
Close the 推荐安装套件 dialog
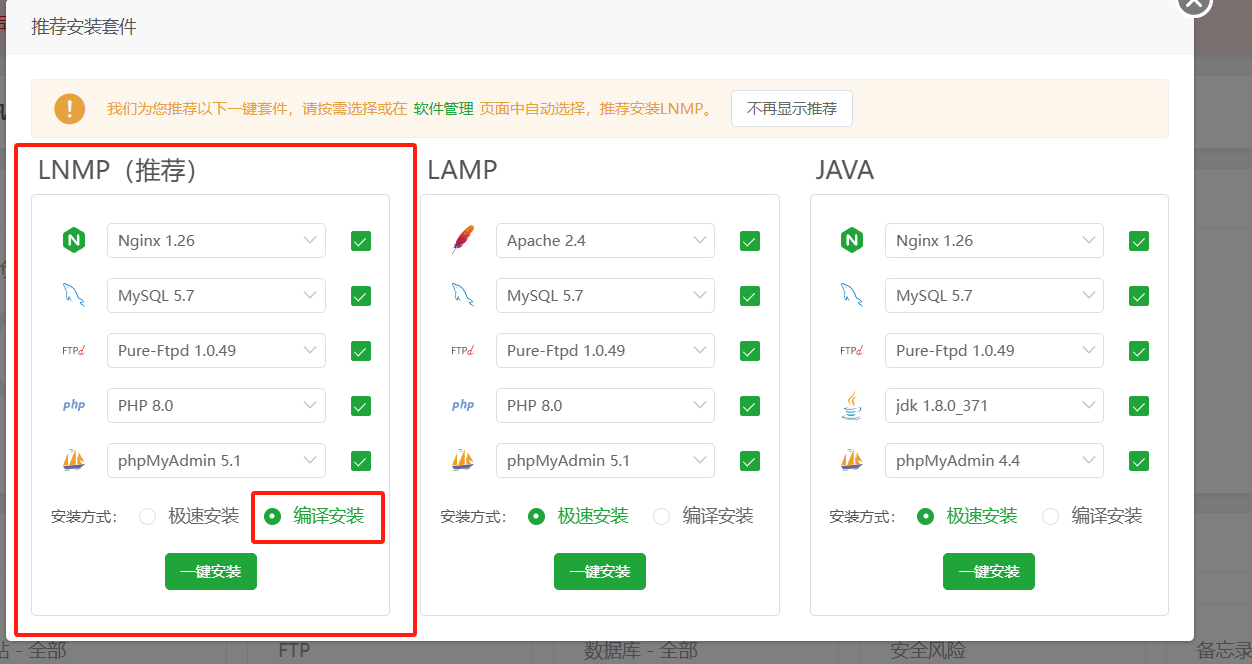pyautogui.click(x=1193, y=5)
